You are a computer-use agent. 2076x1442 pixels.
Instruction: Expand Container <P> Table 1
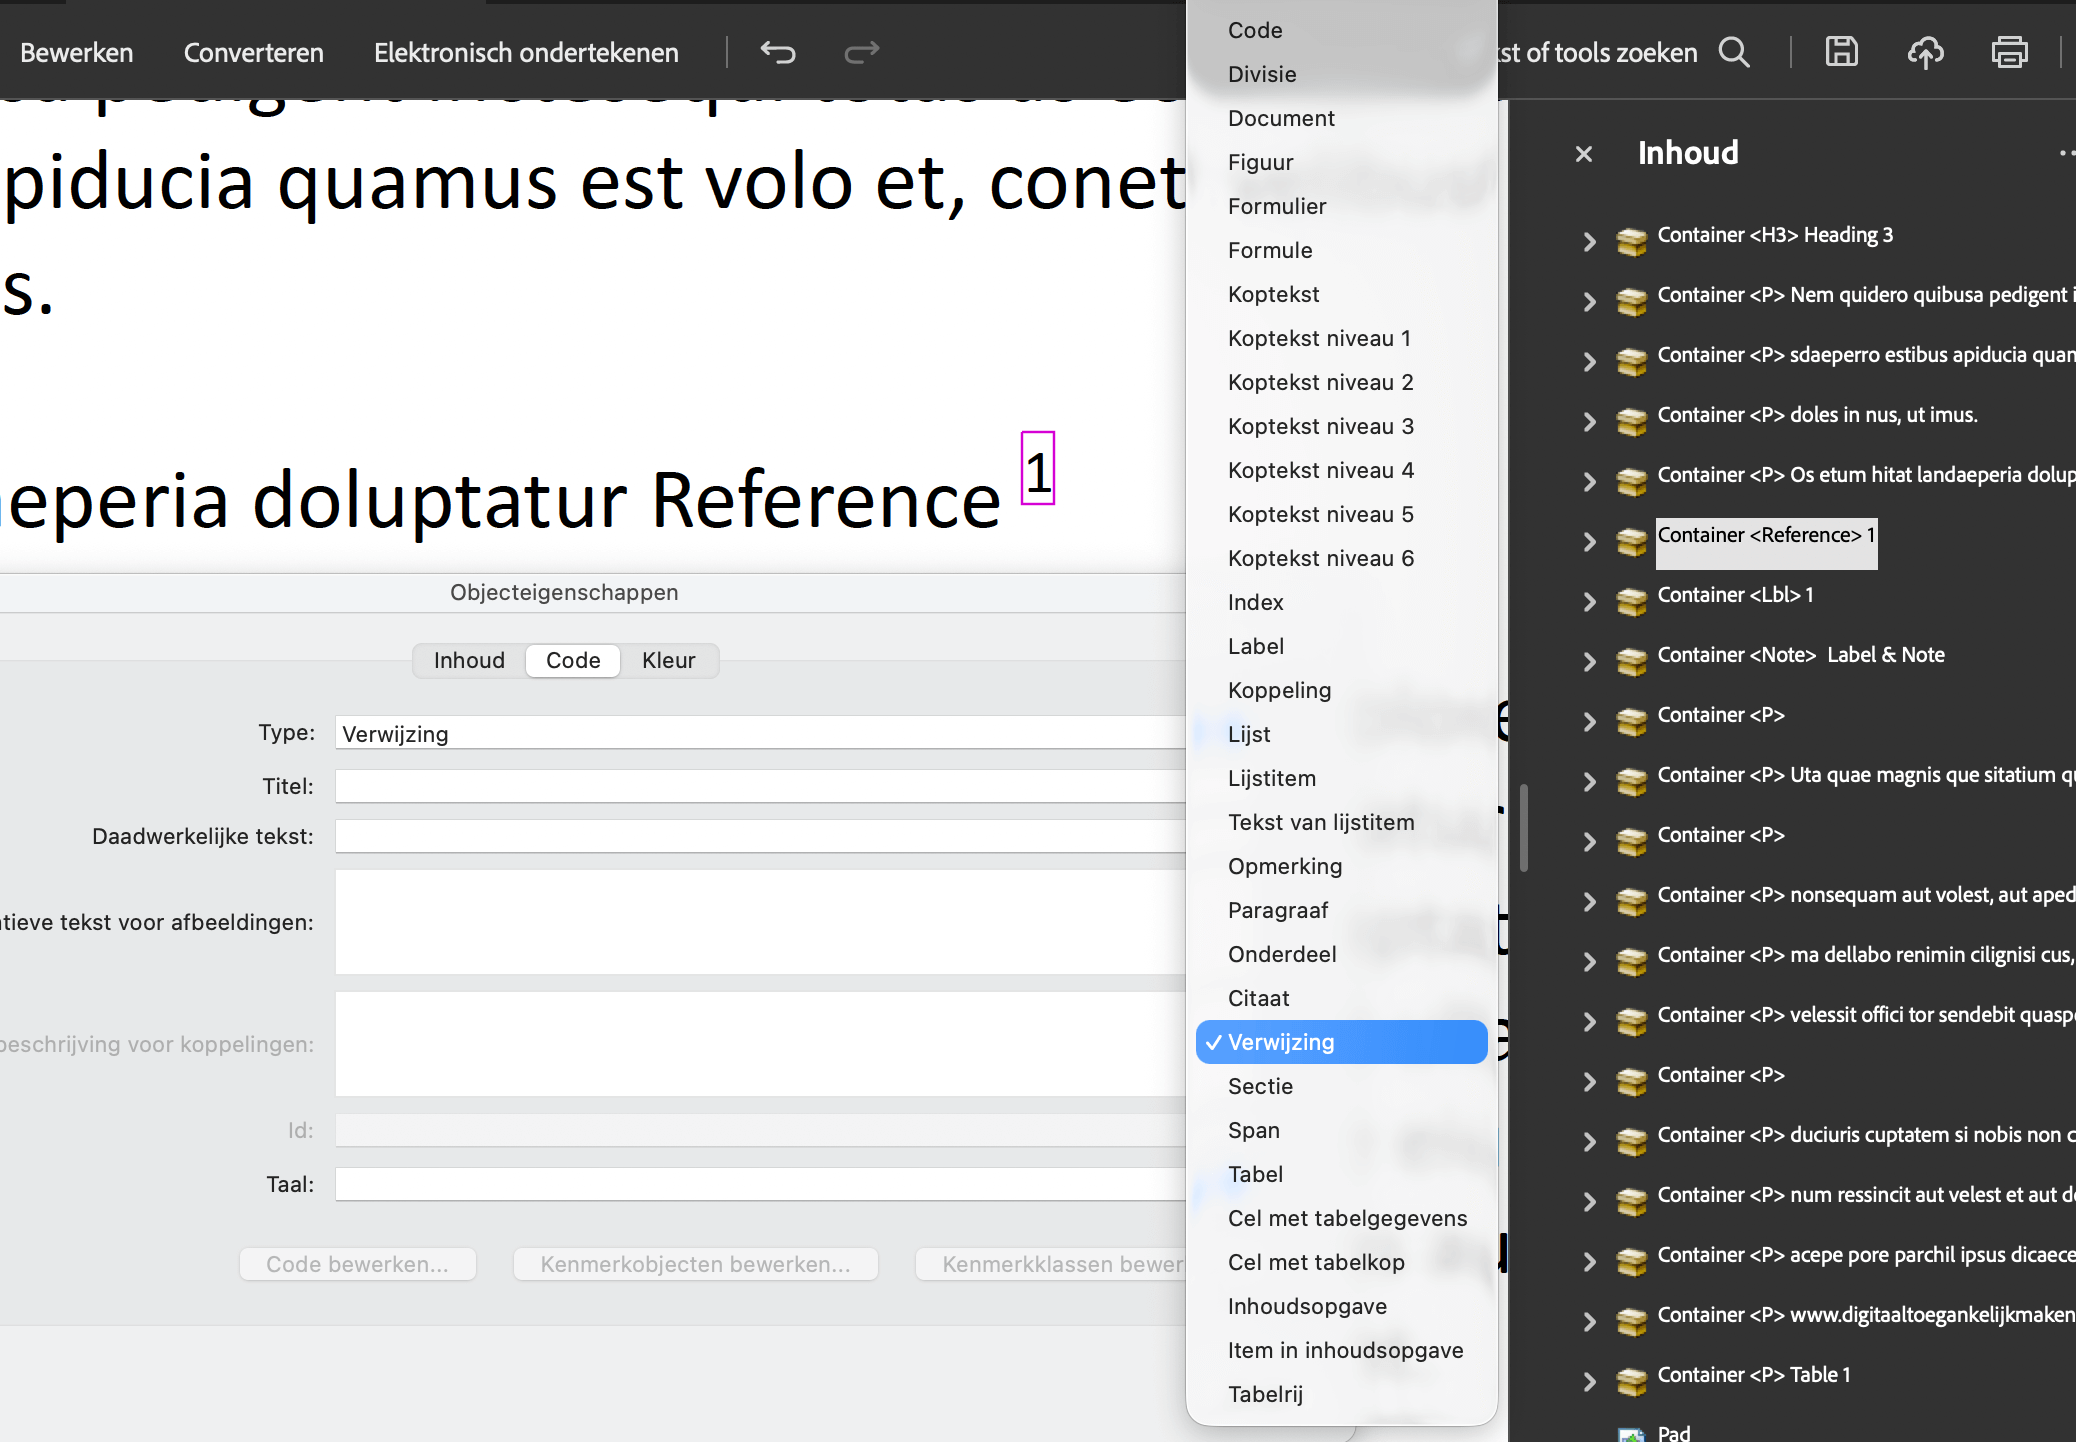coord(1589,1381)
